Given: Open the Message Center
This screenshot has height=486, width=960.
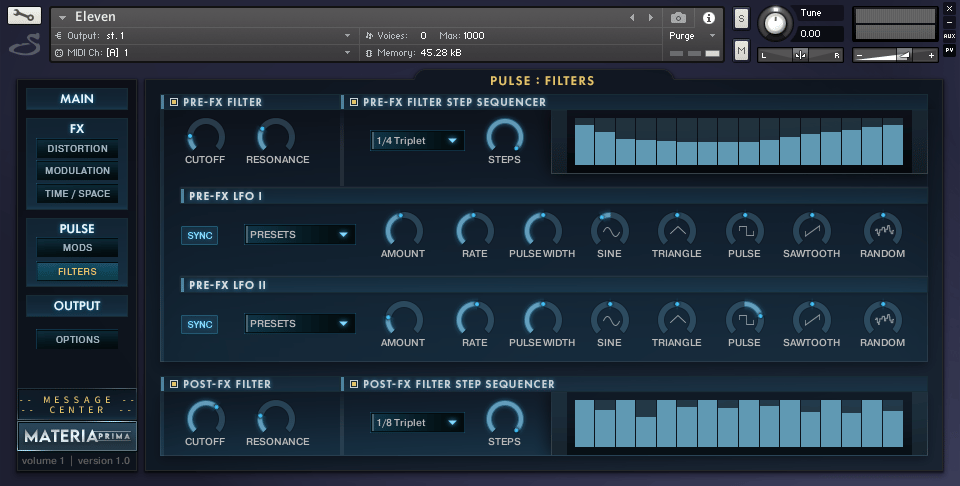Looking at the screenshot, I should pyautogui.click(x=77, y=405).
